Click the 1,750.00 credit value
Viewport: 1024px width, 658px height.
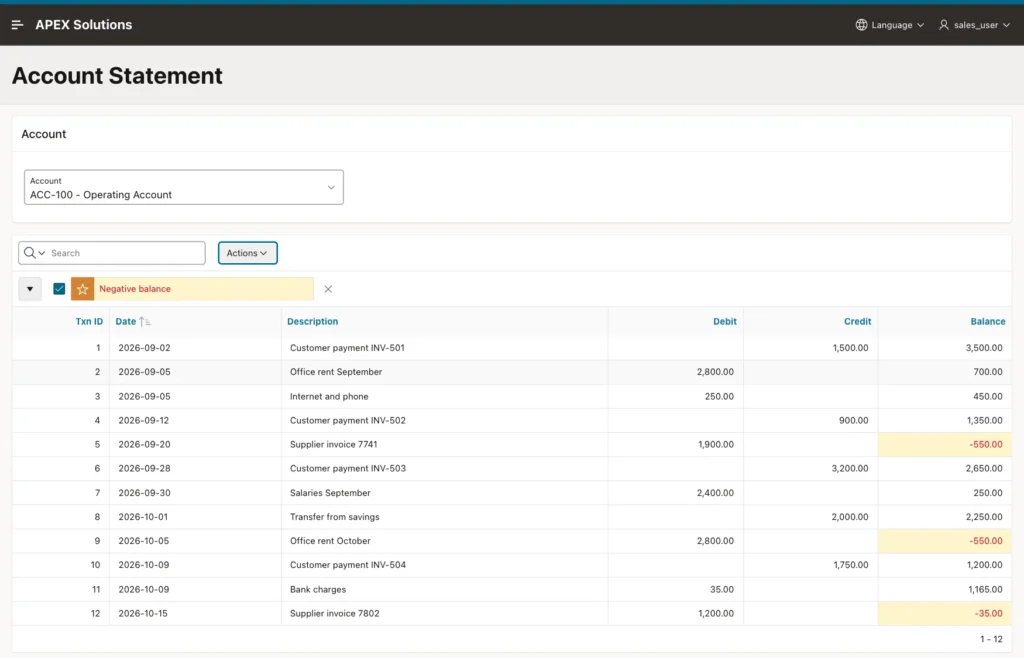point(851,565)
